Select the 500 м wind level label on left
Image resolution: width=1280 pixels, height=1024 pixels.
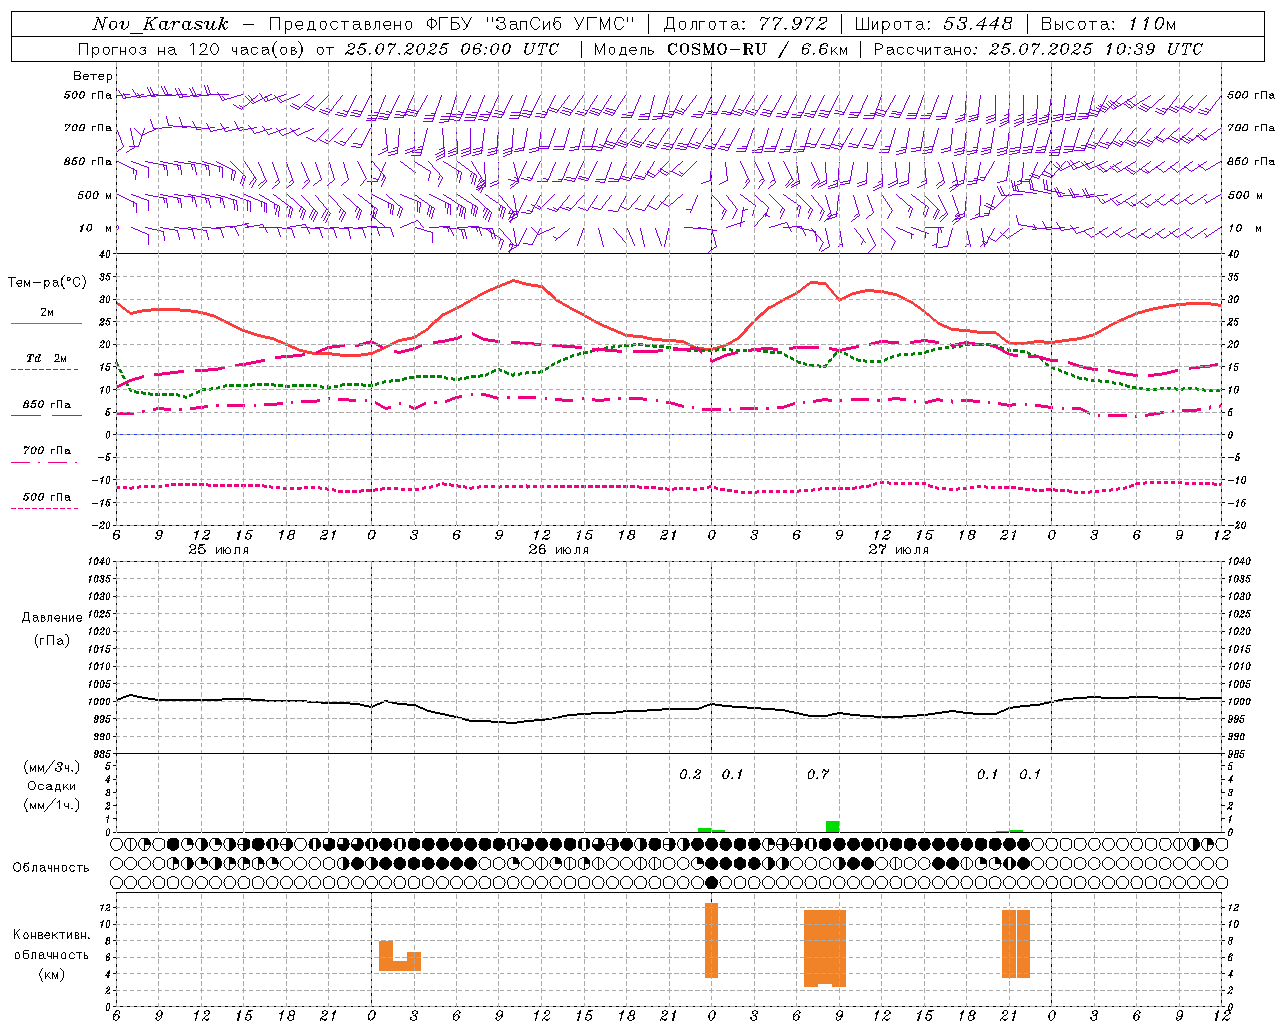pyautogui.click(x=95, y=195)
